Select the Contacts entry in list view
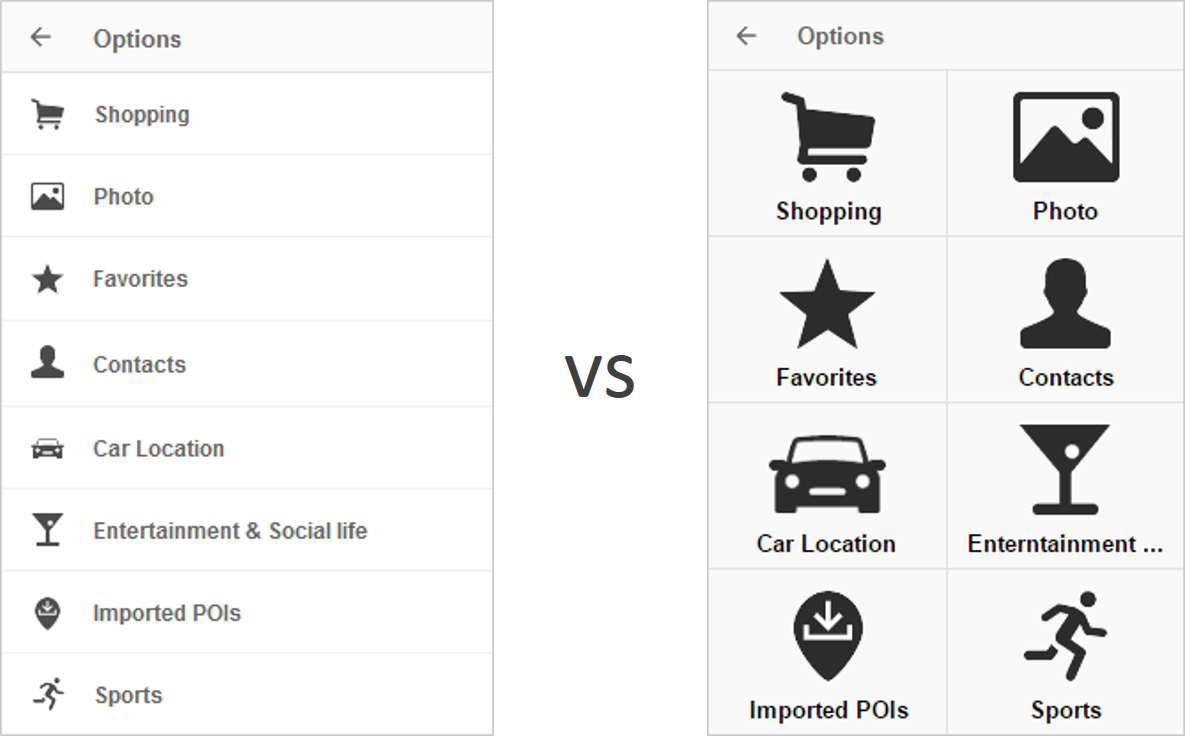Image resolution: width=1185 pixels, height=736 pixels. point(247,364)
